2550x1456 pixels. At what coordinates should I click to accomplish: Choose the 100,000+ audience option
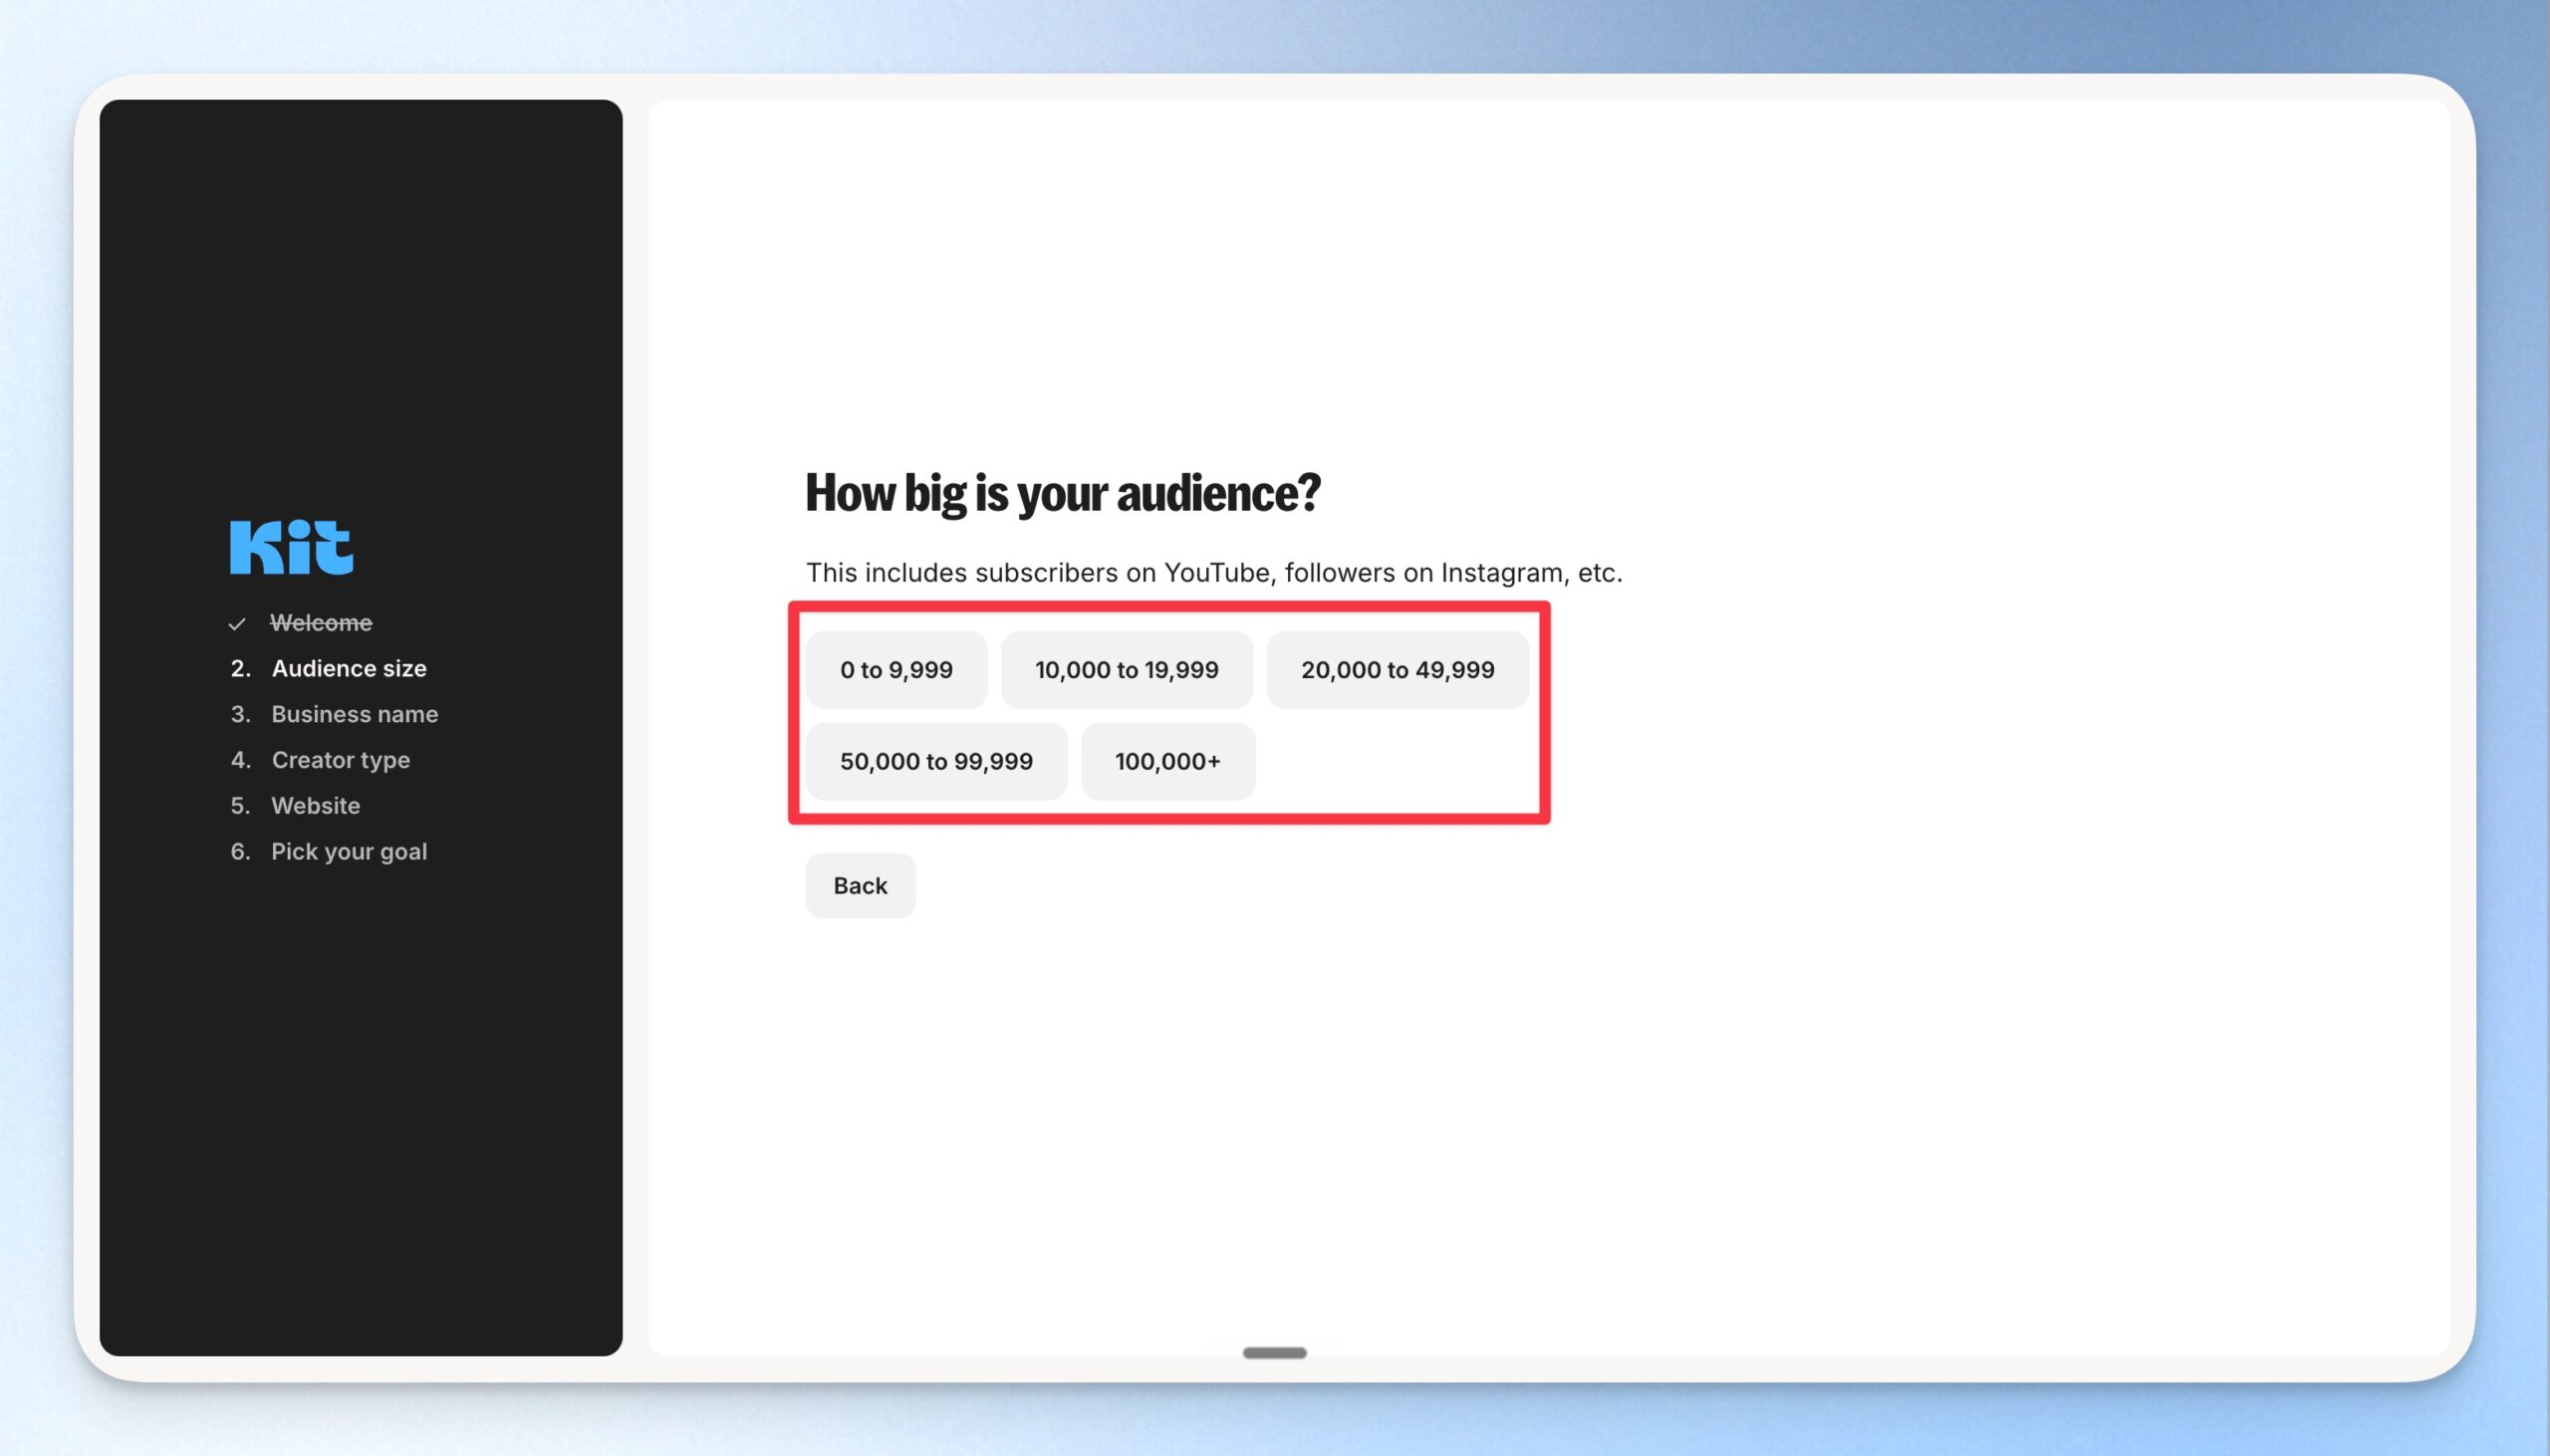click(1167, 761)
